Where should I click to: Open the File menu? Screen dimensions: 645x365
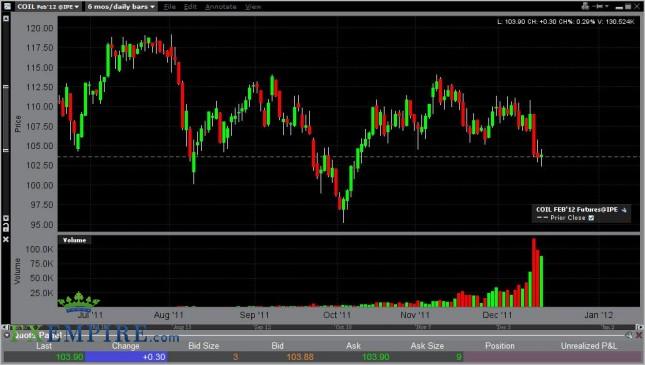click(170, 7)
